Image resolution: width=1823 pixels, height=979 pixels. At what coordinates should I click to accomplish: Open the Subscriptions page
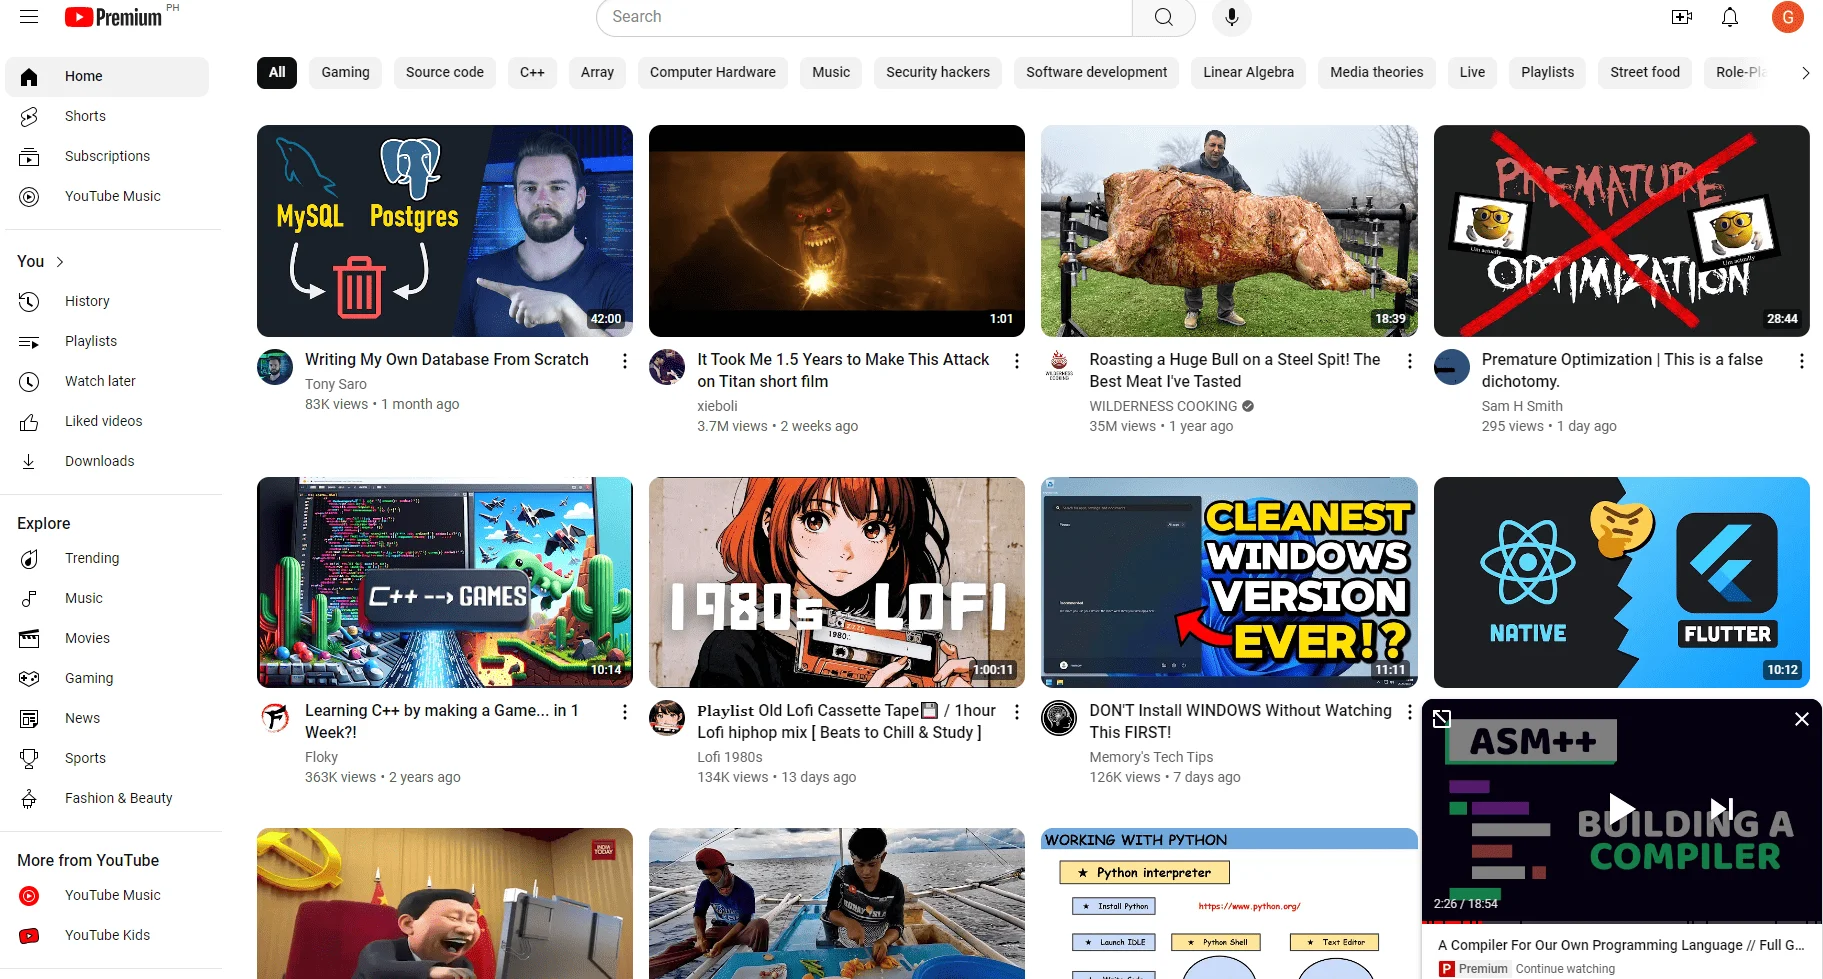pyautogui.click(x=107, y=156)
